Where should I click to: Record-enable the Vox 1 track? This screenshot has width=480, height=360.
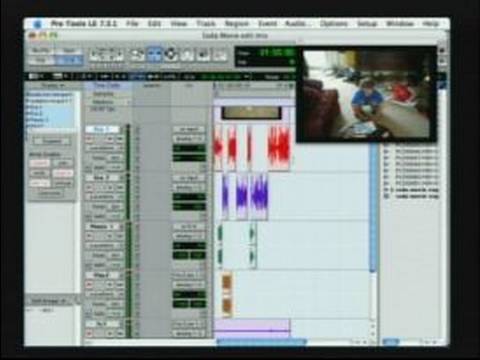(89, 139)
